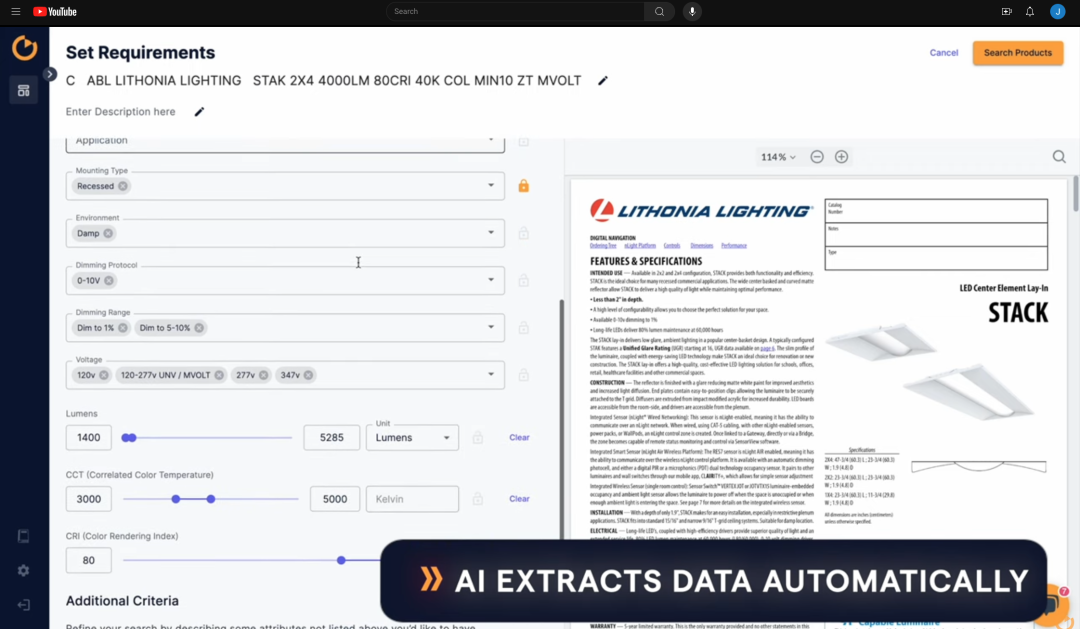Remove the 277v voltage chip
Screen dimensions: 1080x629
[x=264, y=375]
